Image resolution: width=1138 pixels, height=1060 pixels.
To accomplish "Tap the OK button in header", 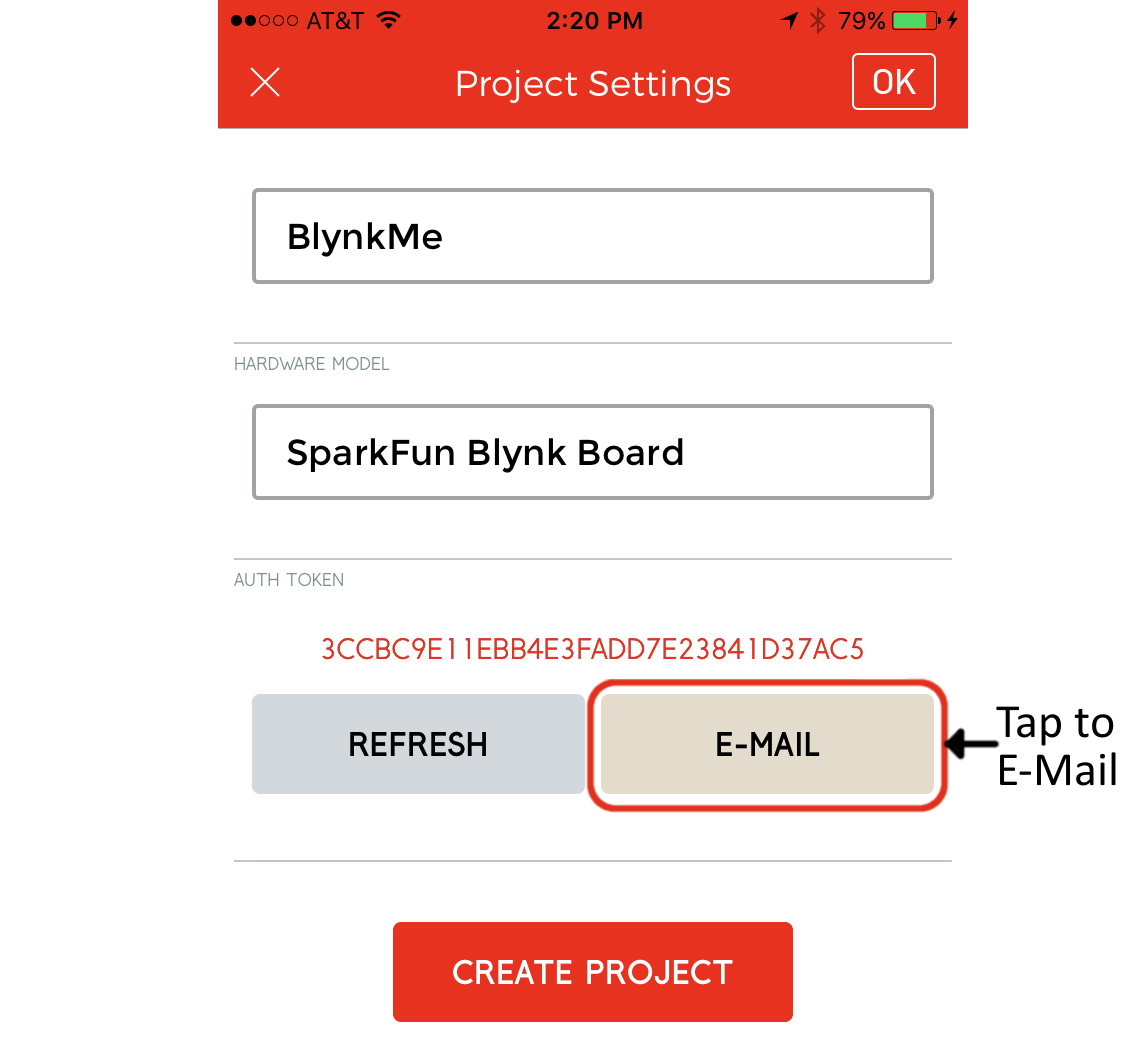I will 893,82.
